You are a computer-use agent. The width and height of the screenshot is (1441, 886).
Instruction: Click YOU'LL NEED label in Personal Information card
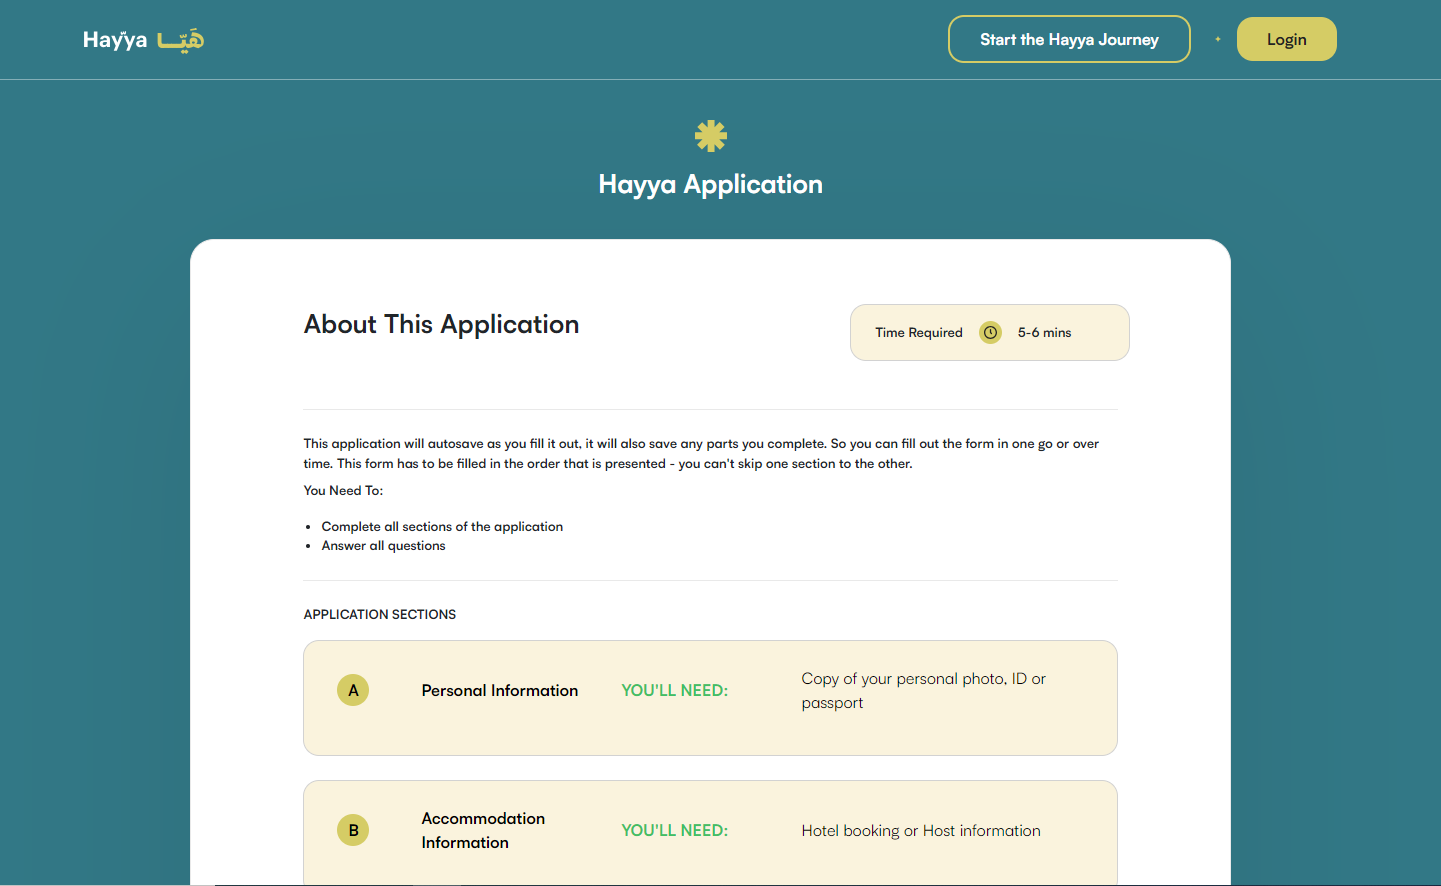[675, 690]
